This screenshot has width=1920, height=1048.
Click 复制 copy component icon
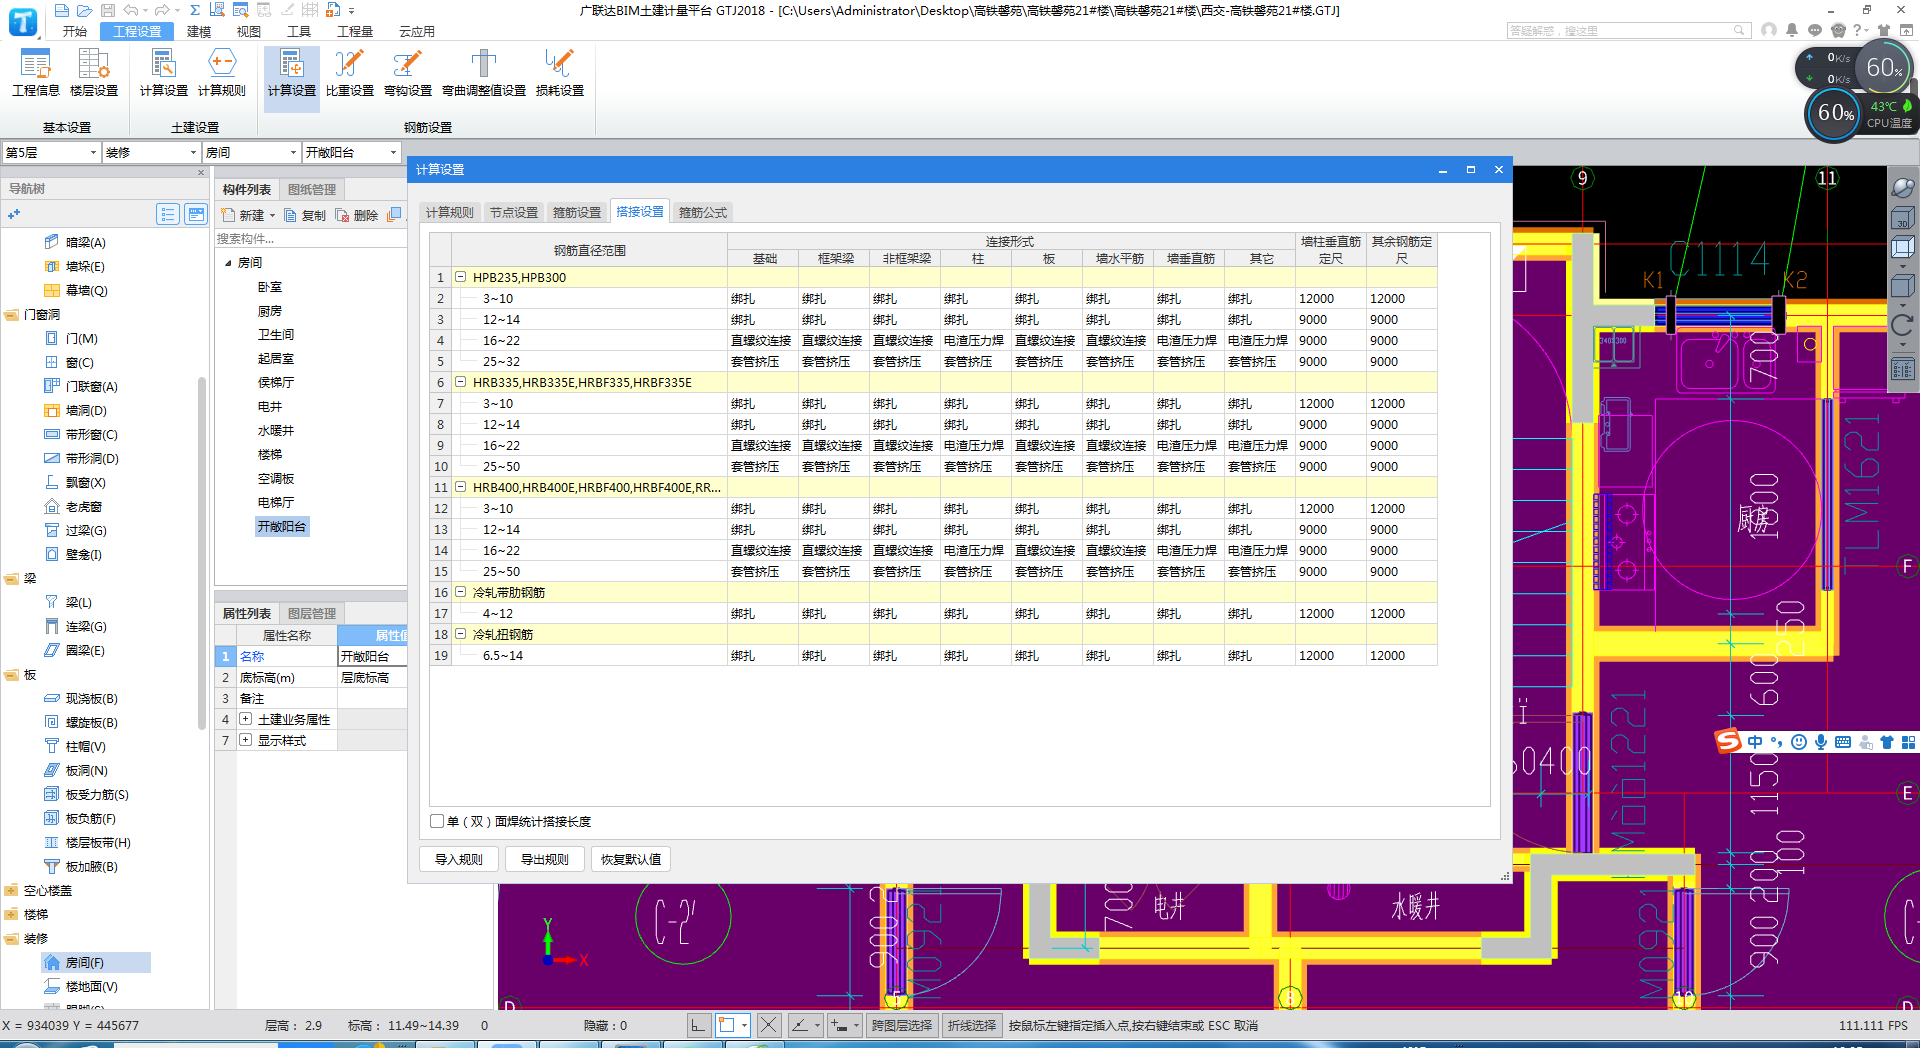[x=305, y=215]
